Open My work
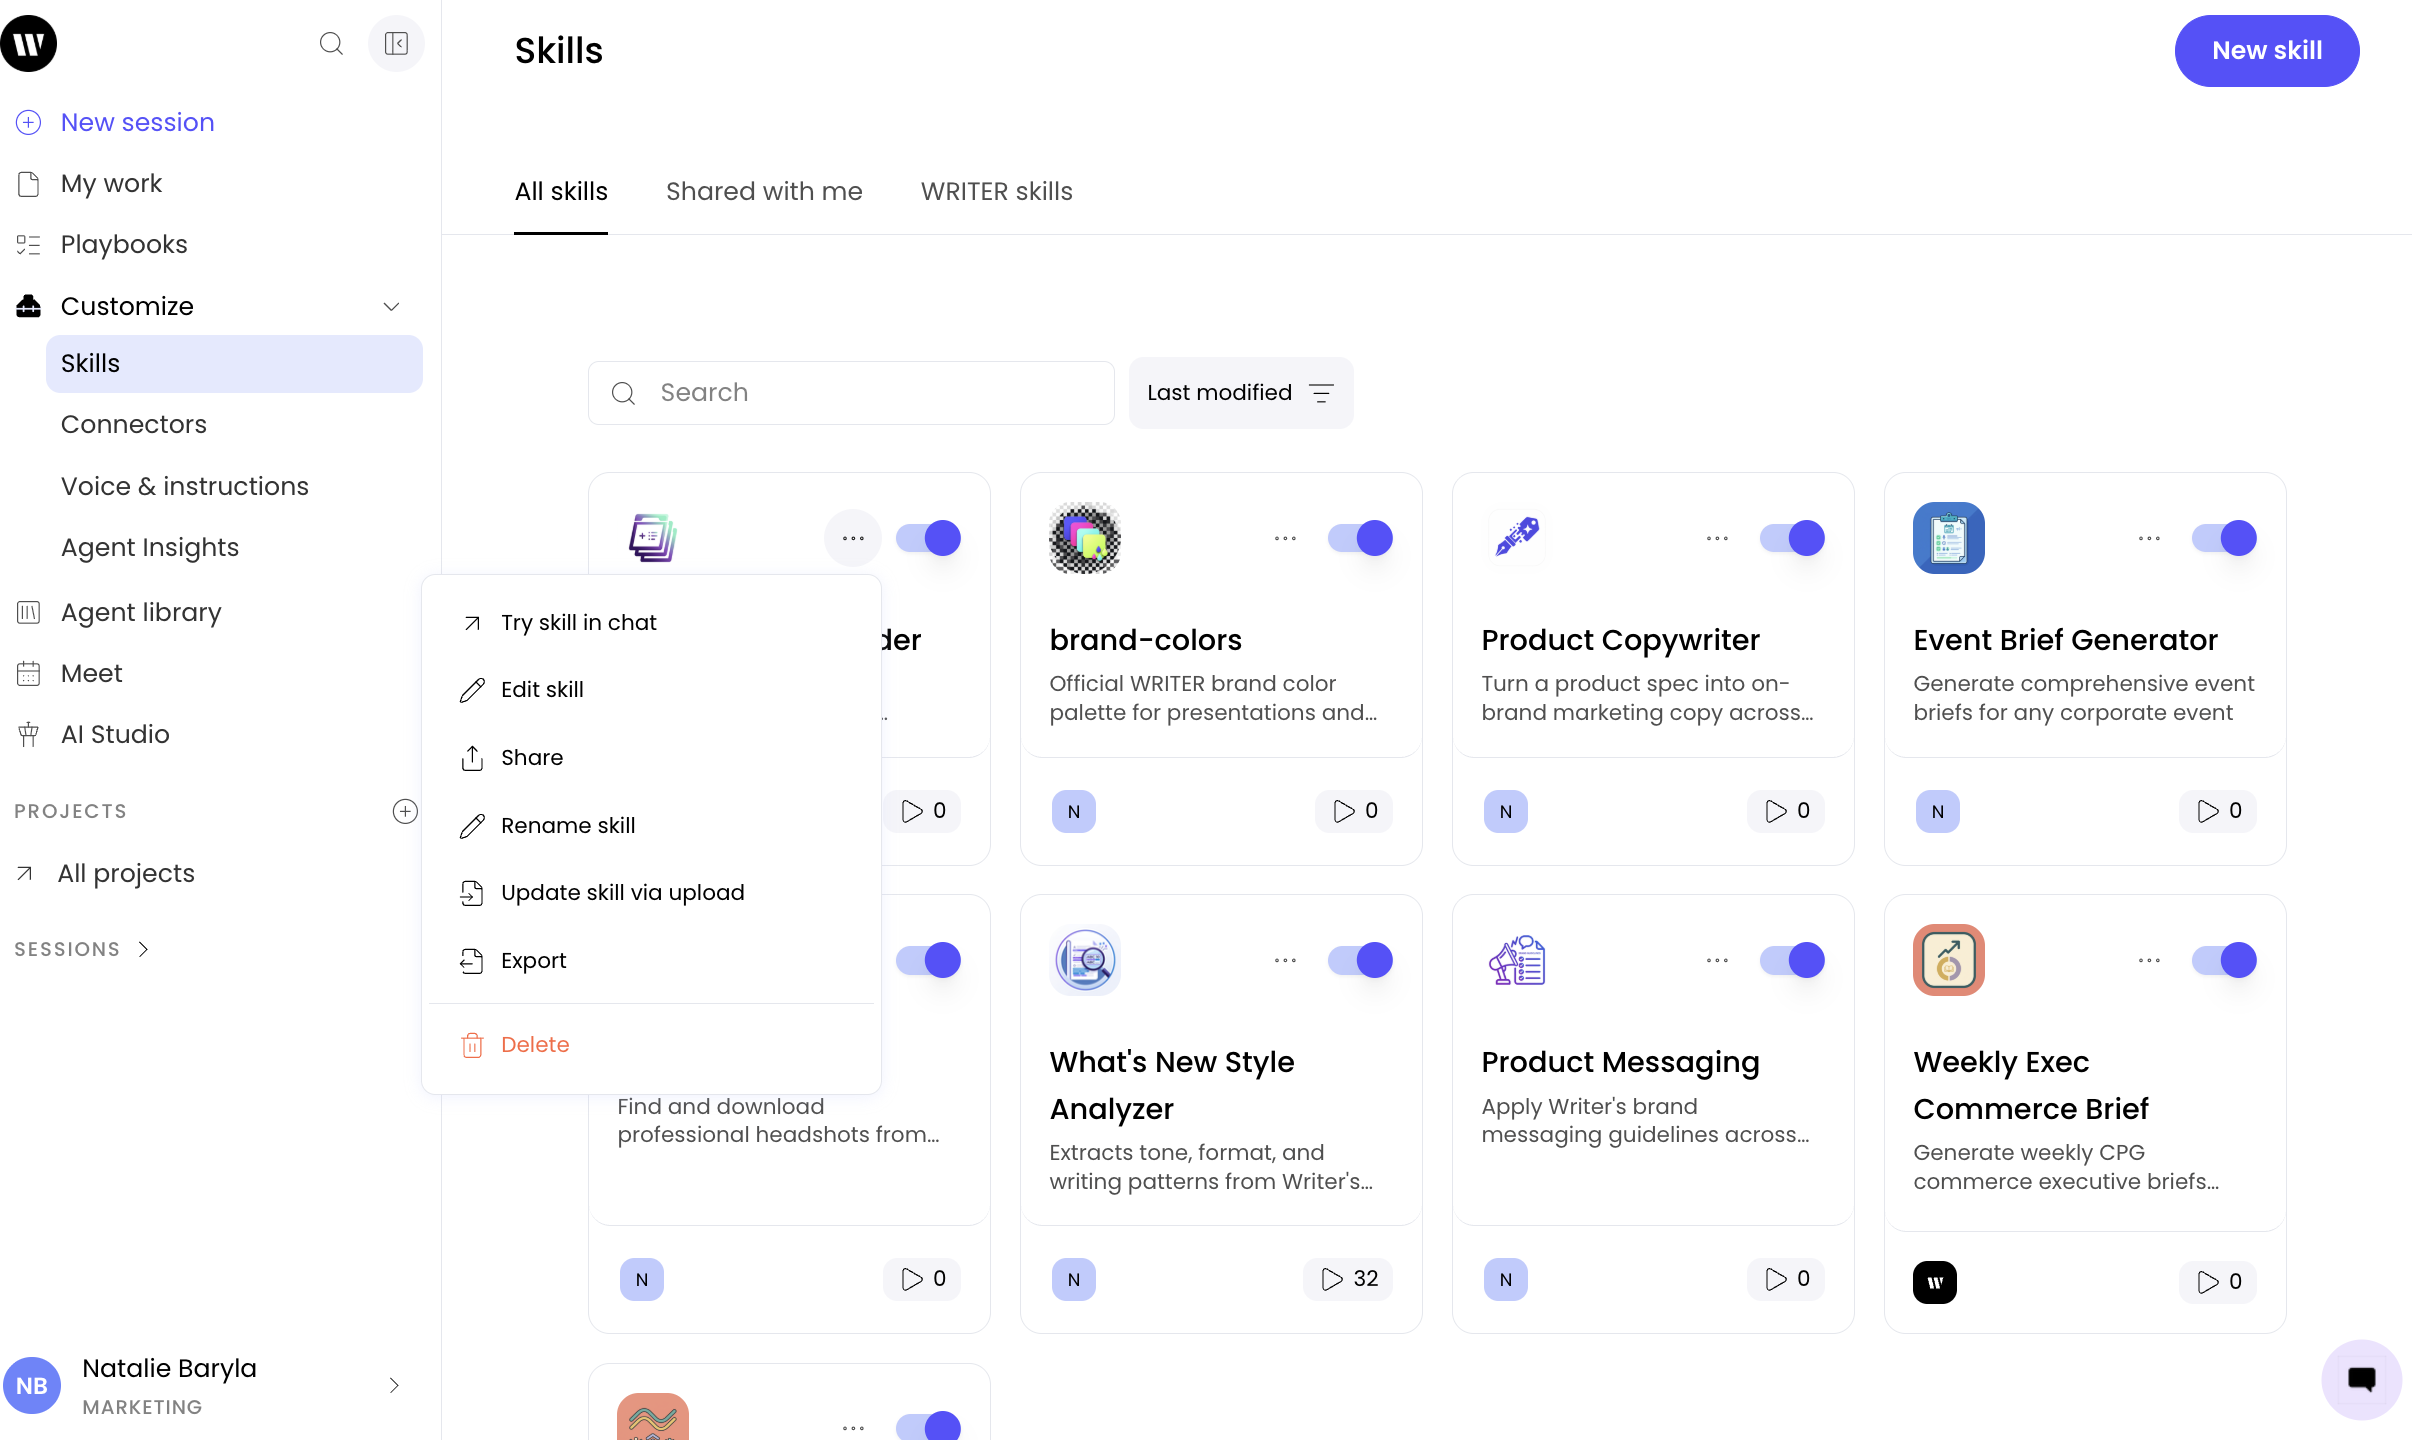The width and height of the screenshot is (2412, 1440). click(89, 184)
